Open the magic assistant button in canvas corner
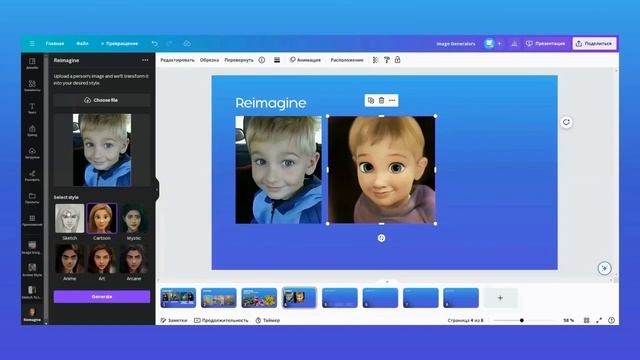 tap(604, 268)
